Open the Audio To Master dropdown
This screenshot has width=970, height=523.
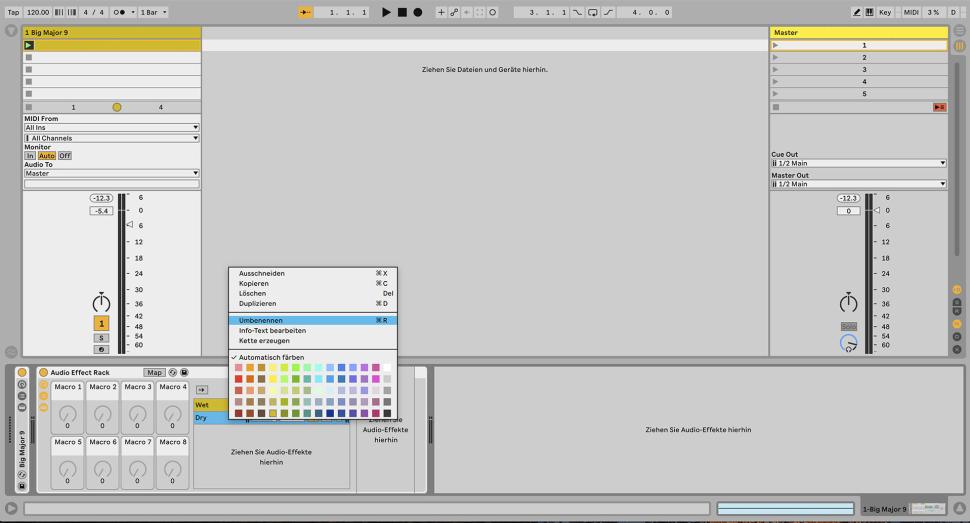click(111, 173)
